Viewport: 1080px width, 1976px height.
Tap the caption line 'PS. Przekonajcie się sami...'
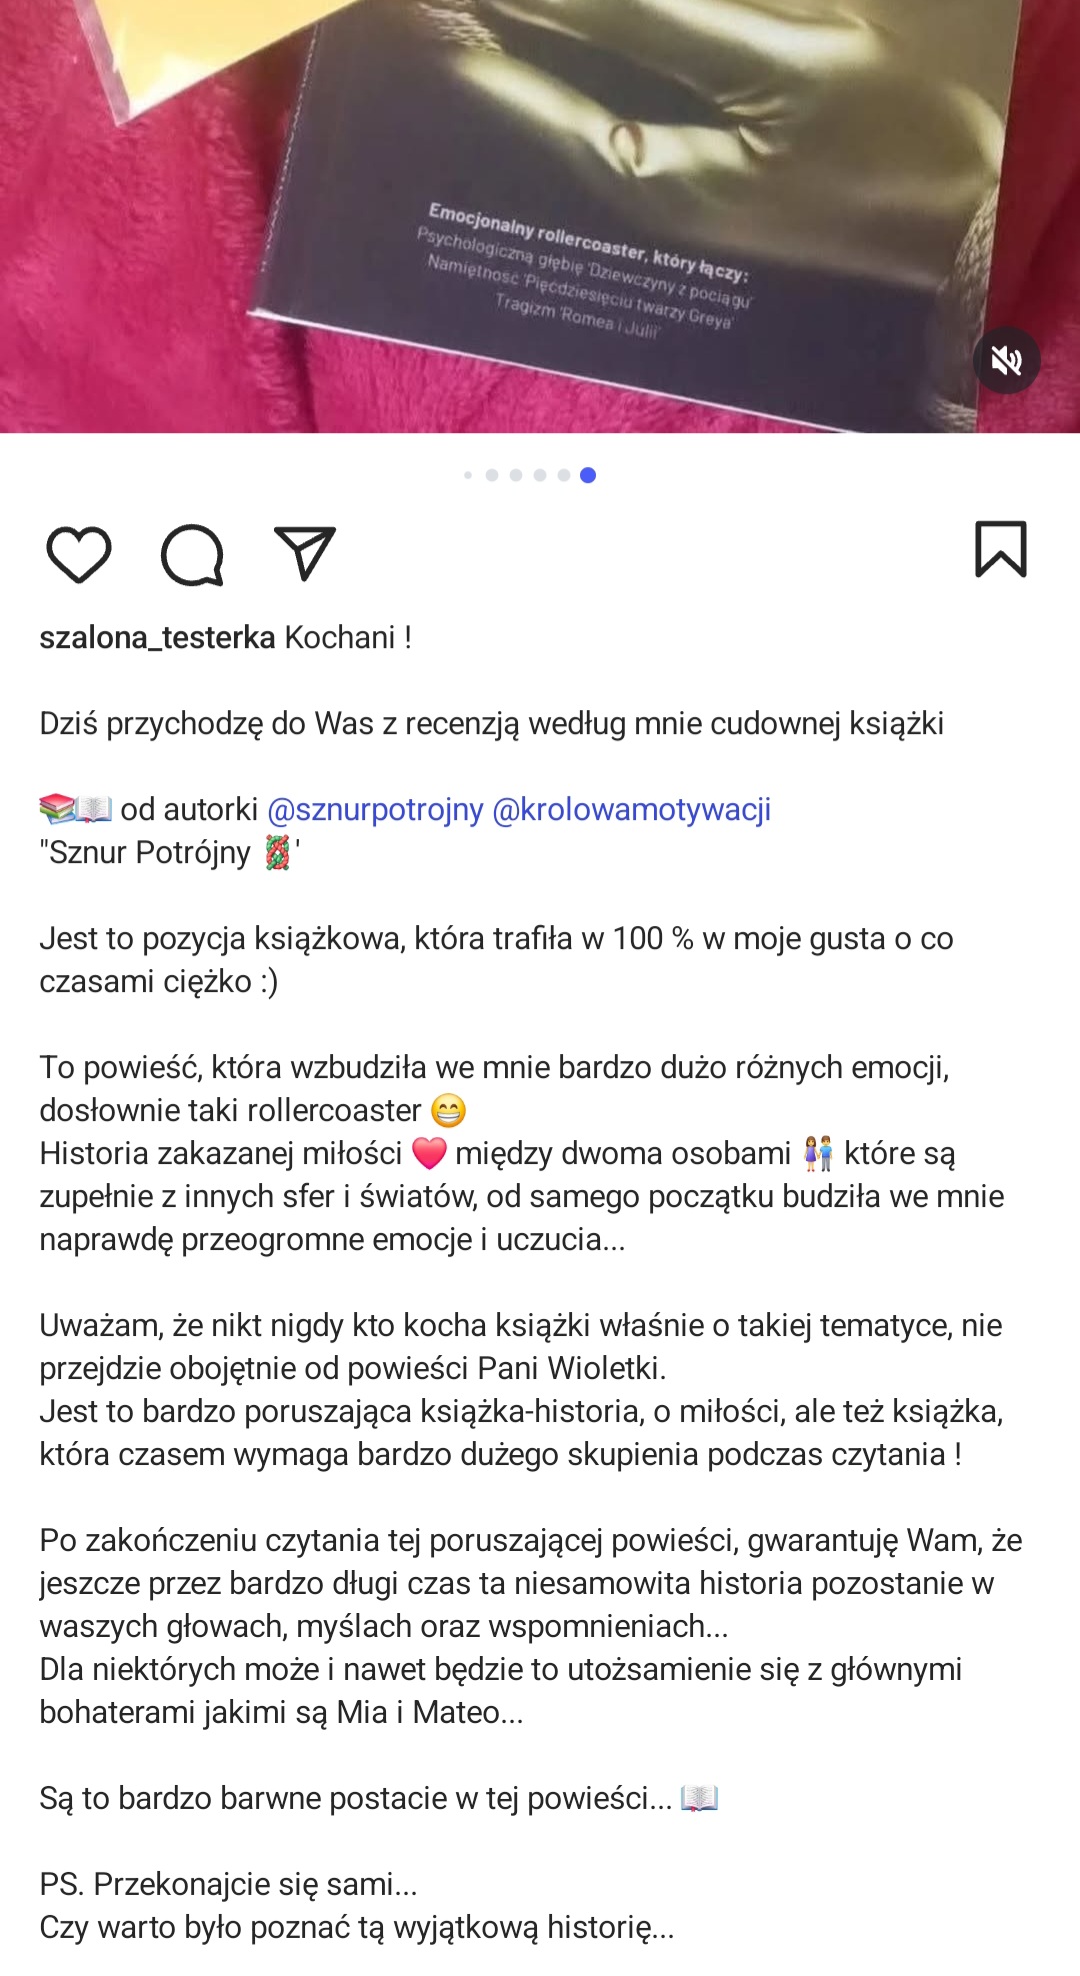pos(228,1884)
